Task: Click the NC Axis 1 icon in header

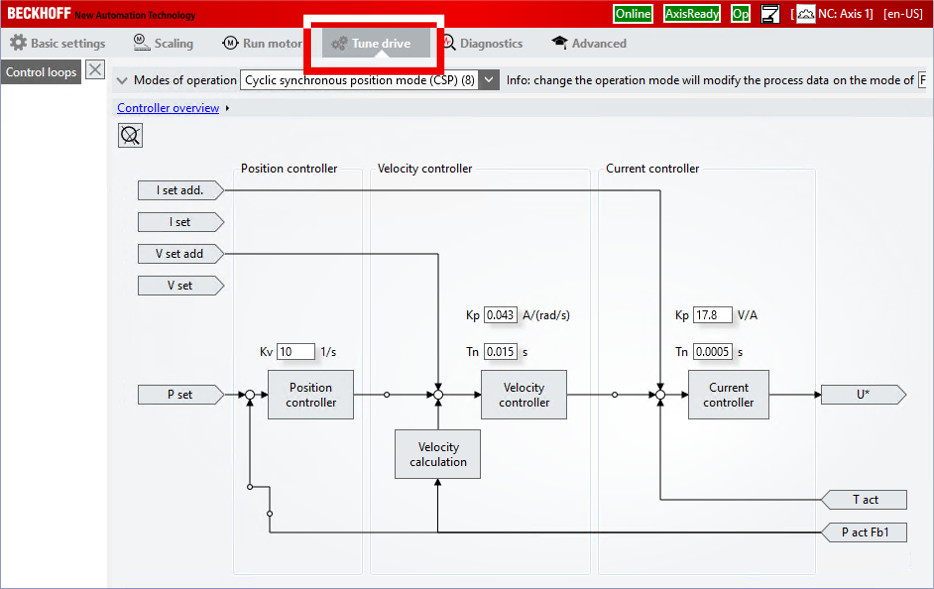Action: (x=805, y=14)
